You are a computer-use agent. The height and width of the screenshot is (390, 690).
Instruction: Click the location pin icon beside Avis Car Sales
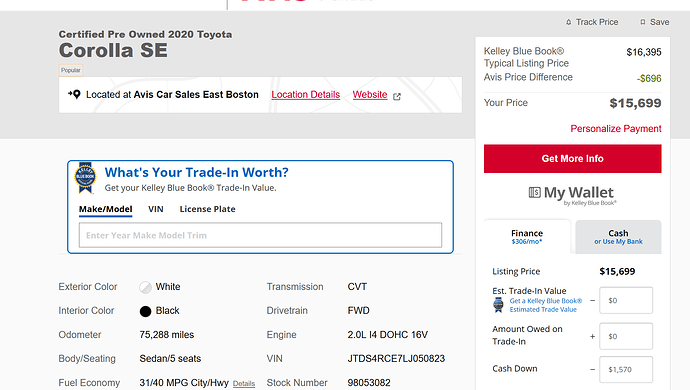pos(74,94)
